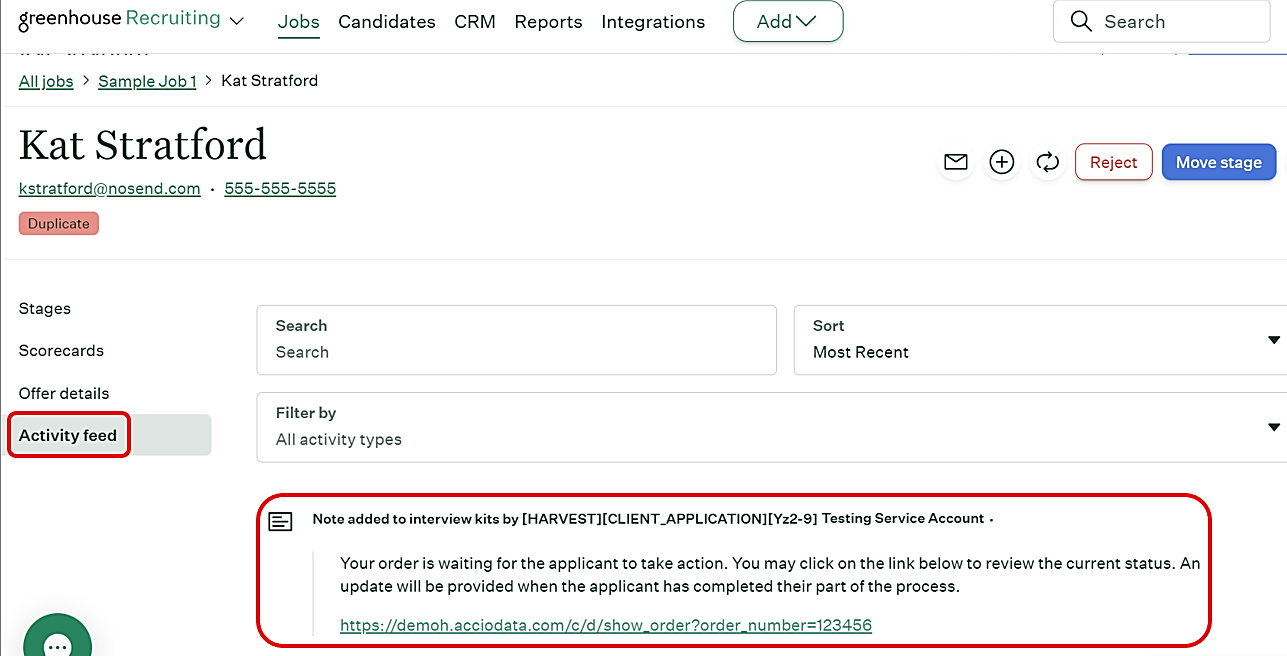Click the circled plus icon
1287x656 pixels.
tap(1002, 162)
